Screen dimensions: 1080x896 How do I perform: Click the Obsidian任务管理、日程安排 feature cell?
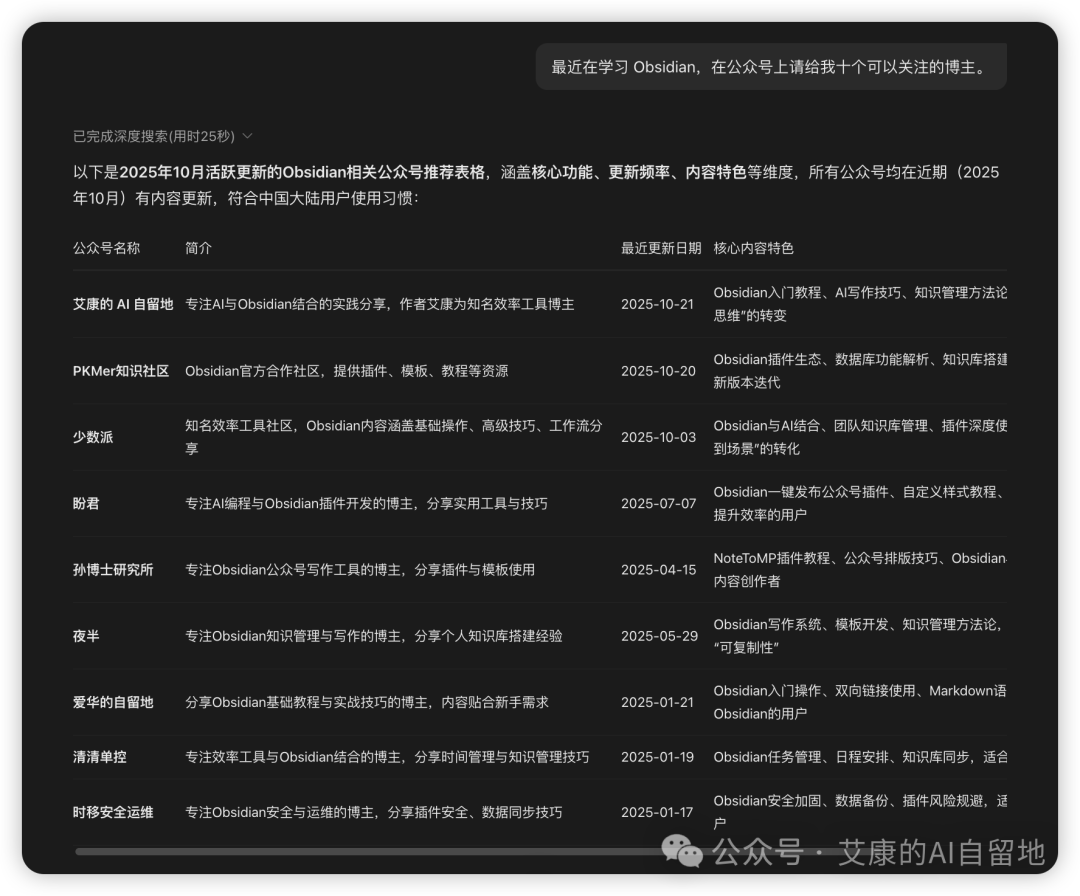860,757
